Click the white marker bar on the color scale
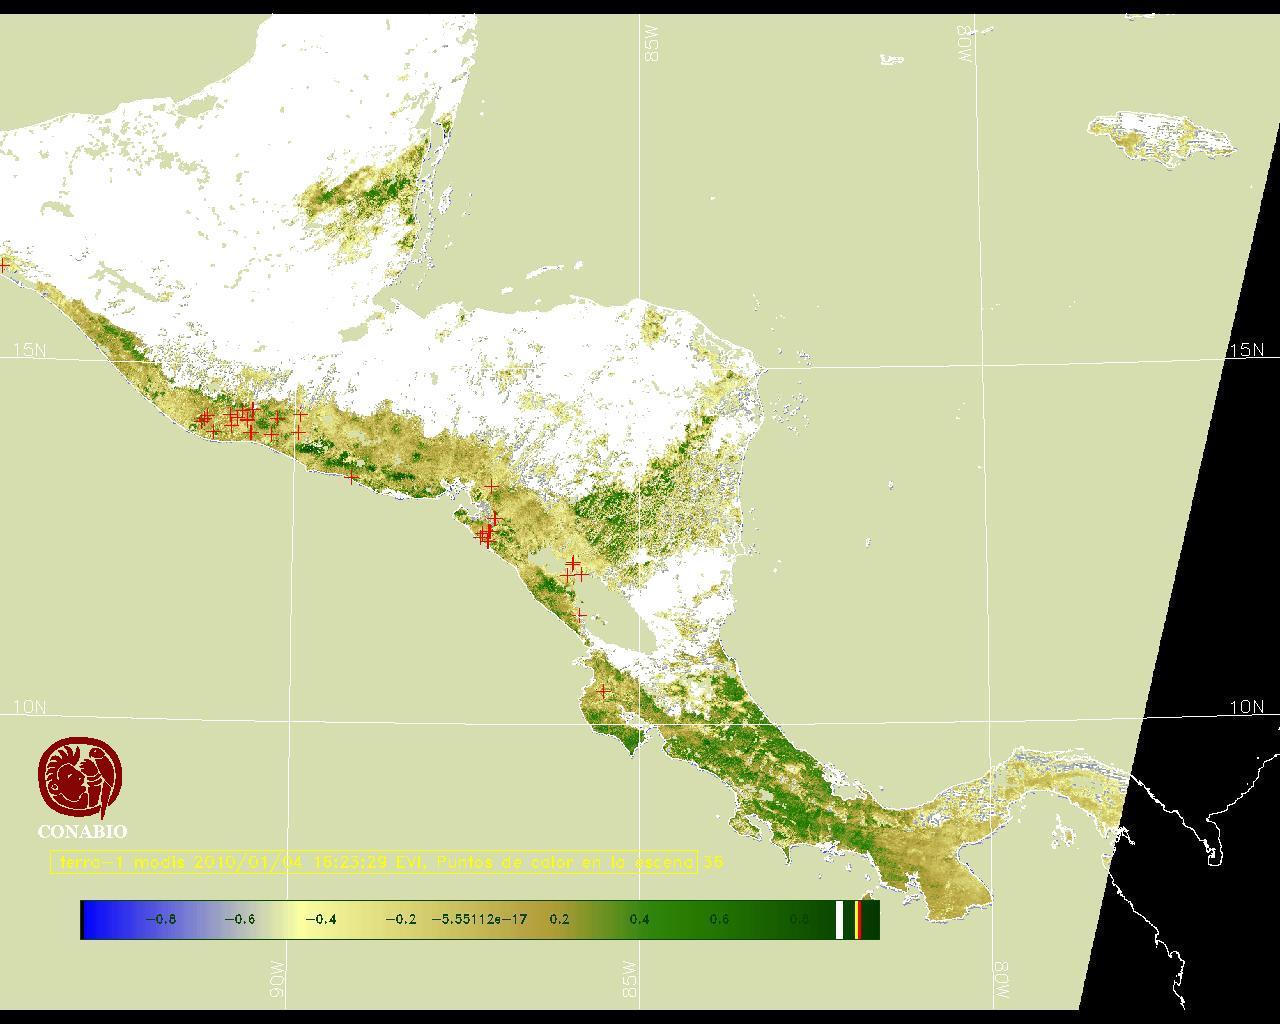 pos(839,920)
